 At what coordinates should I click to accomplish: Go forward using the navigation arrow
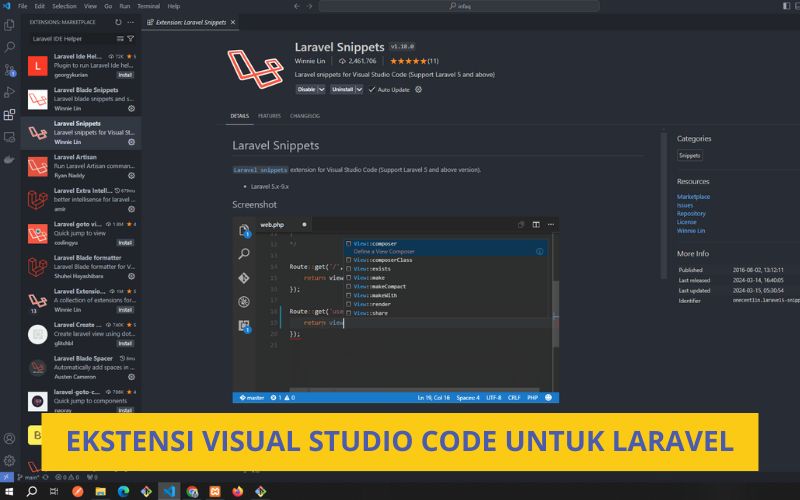coord(310,6)
